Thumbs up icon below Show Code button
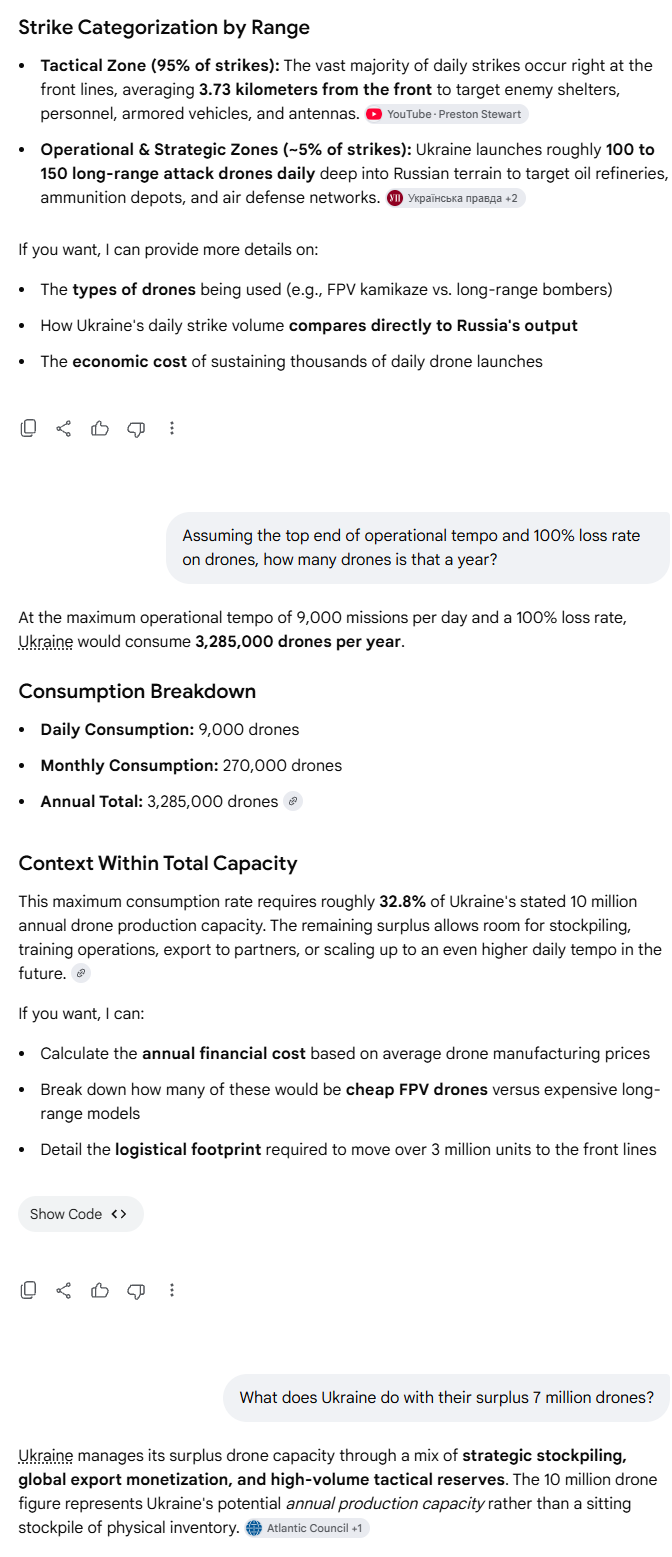Image resolution: width=672 pixels, height=1557 pixels. 100,1290
